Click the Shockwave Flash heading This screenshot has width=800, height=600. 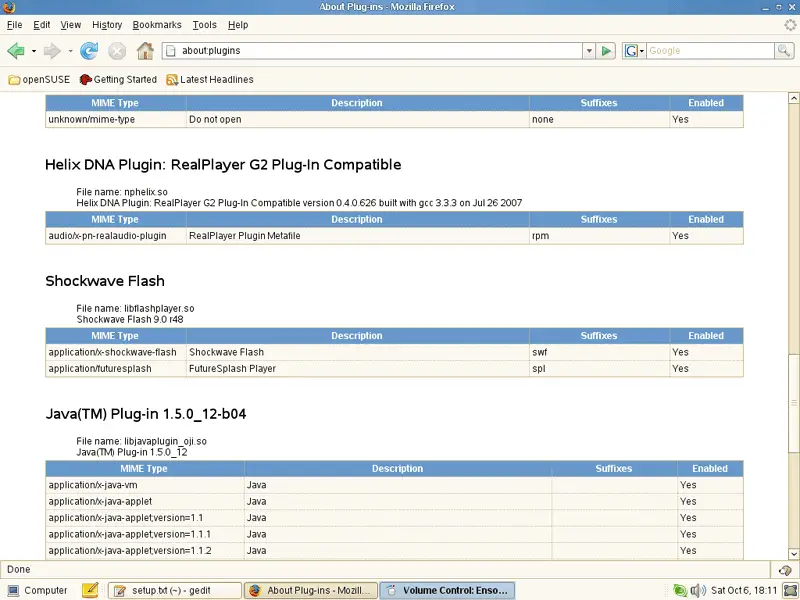105,281
